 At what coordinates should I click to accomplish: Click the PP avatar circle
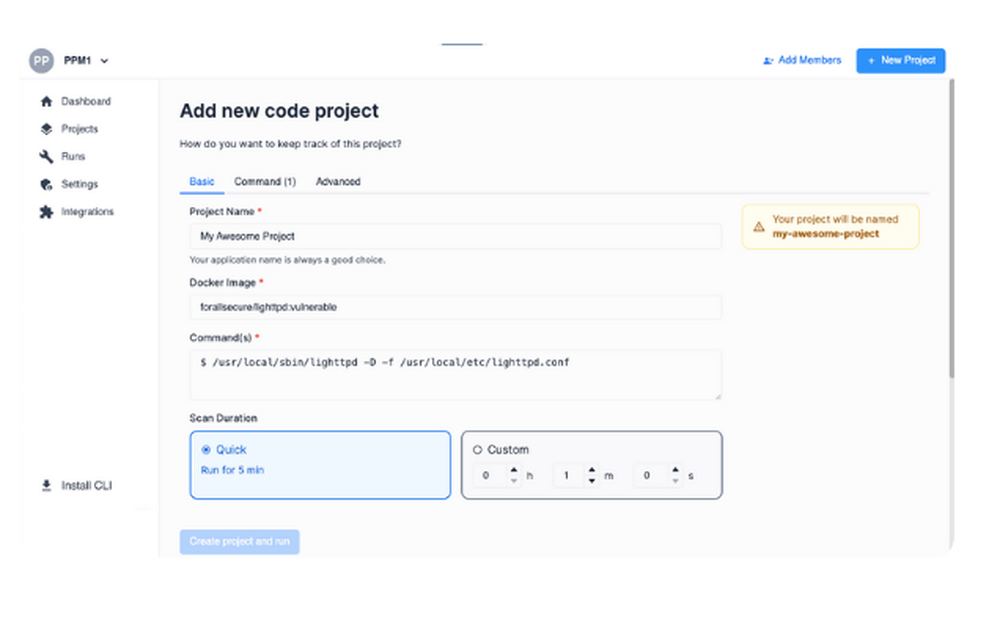tap(41, 61)
